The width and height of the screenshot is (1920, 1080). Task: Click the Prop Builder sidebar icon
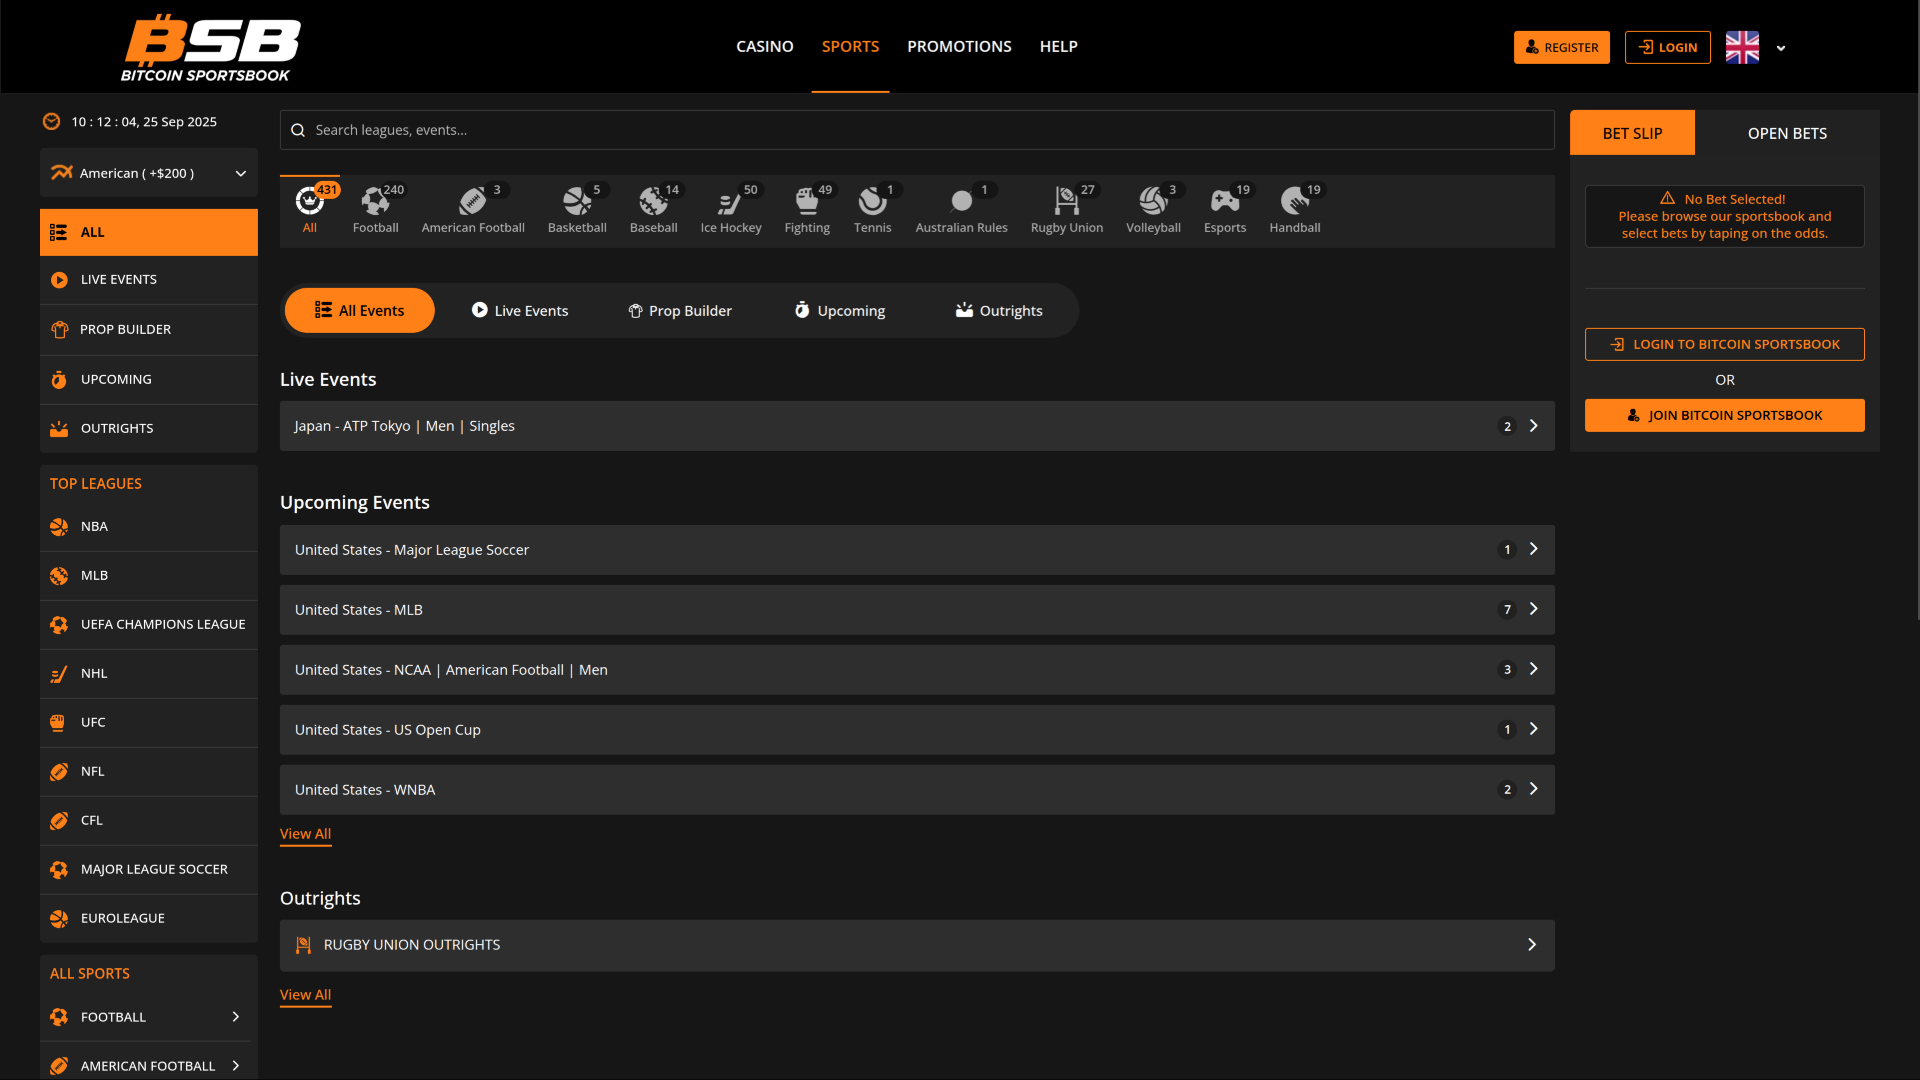click(x=60, y=329)
